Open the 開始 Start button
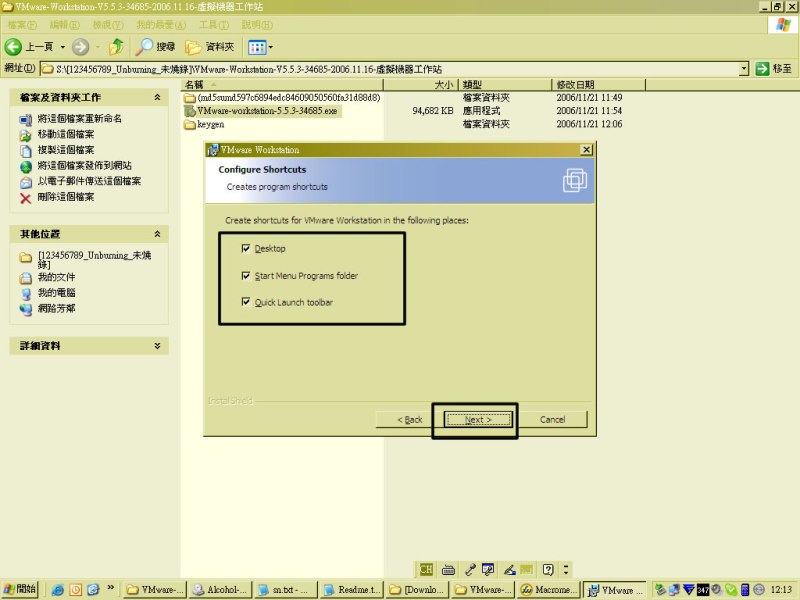800x600 pixels. point(20,589)
